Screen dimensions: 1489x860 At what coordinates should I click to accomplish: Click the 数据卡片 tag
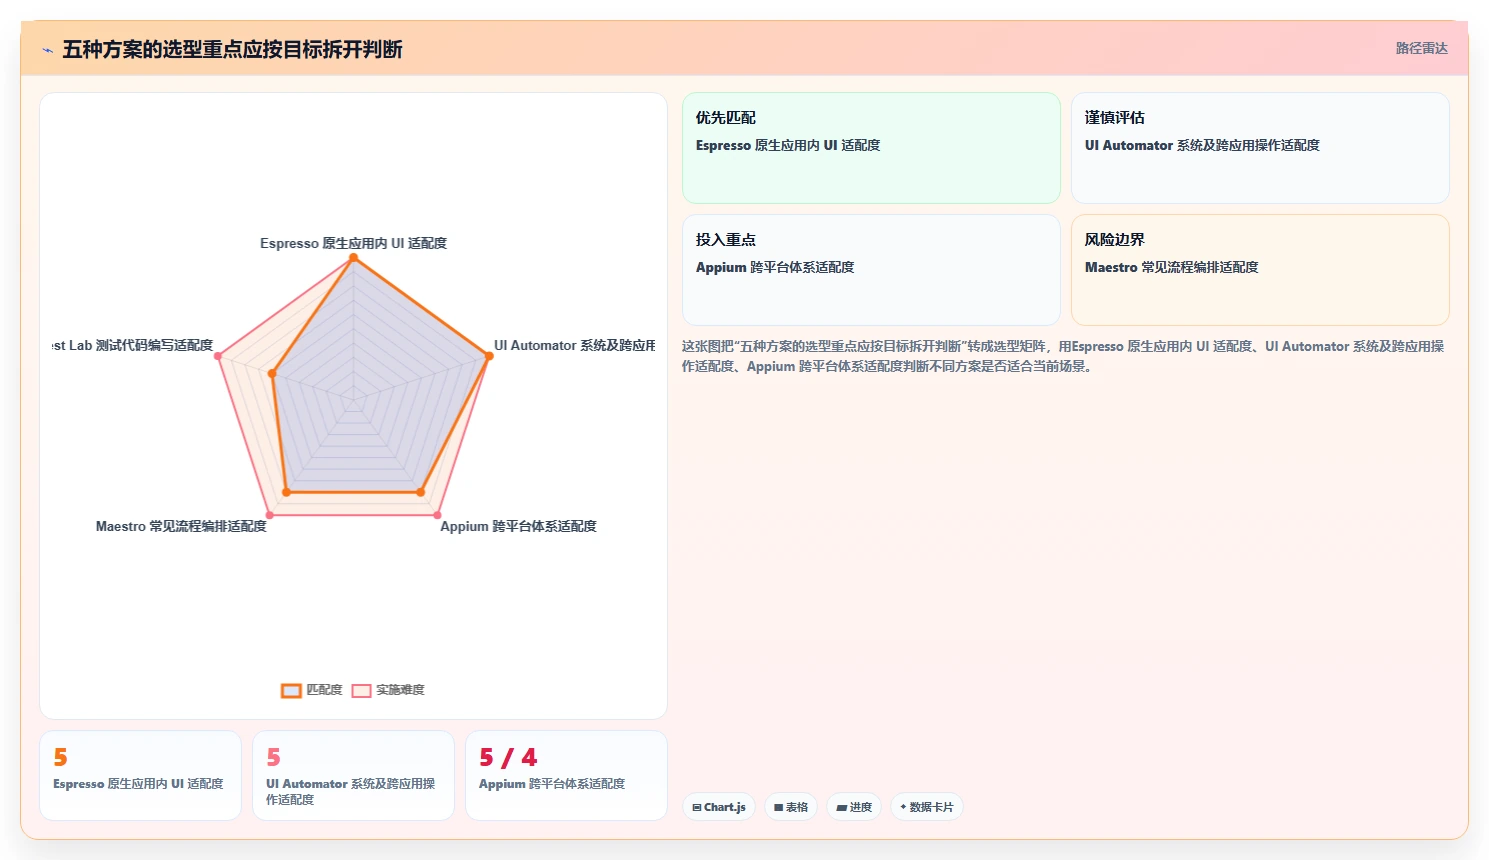(x=926, y=807)
